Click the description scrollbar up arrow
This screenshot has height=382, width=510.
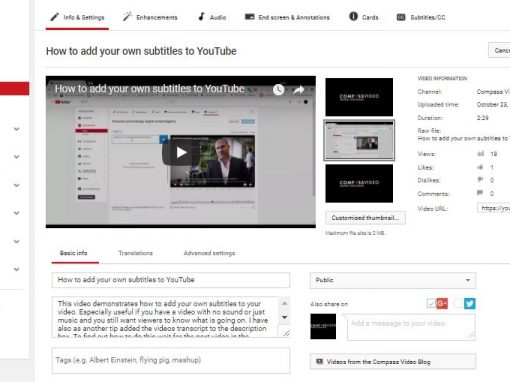[285, 303]
